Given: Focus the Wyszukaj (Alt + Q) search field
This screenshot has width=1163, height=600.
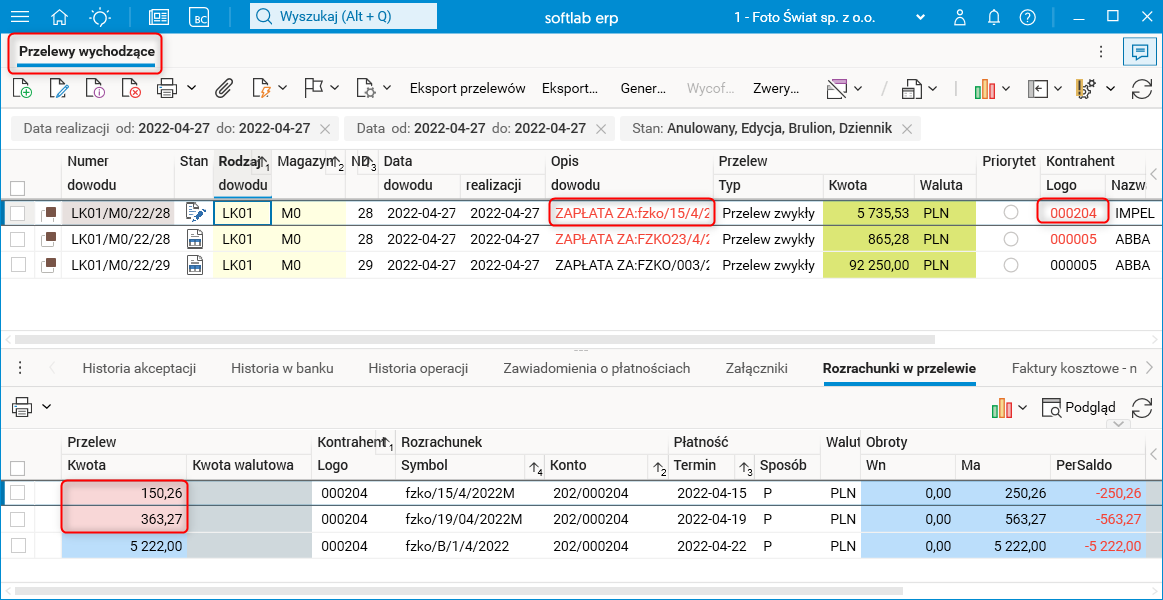Looking at the screenshot, I should (343, 16).
